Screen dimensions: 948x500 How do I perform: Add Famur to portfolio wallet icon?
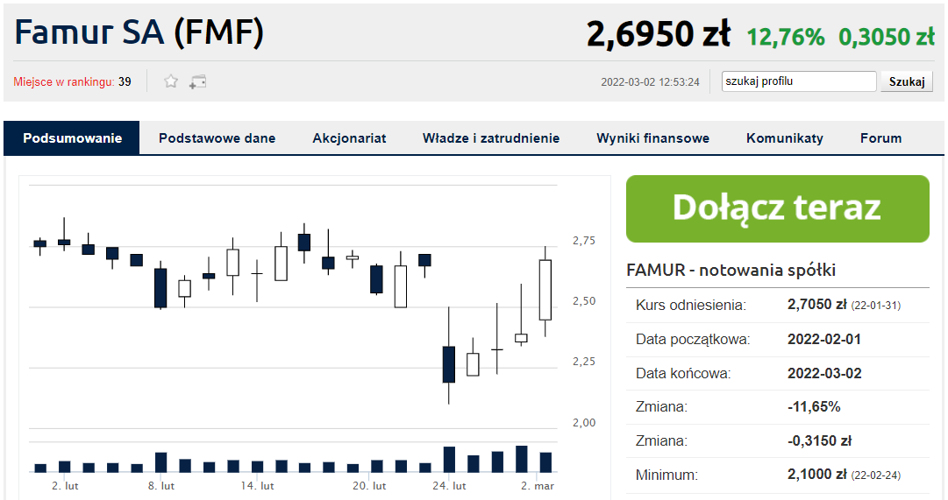[x=198, y=82]
